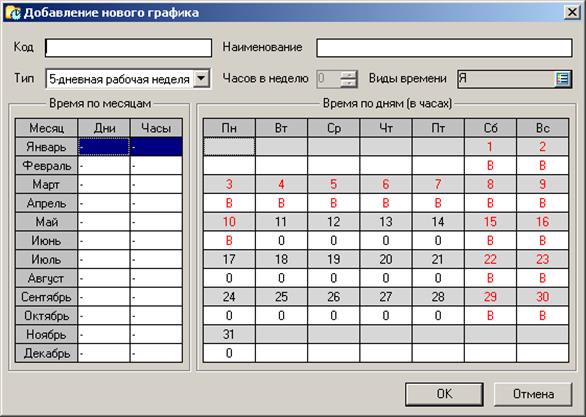Viewport: 586px width, 417px height.
Task: Click the Вс weekday column header
Action: [543, 128]
